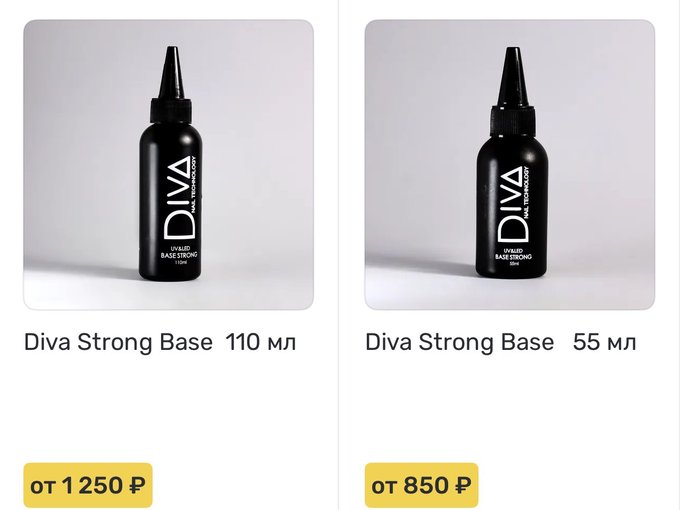
Task: Click the 'BASE STRONG' label on the right bottle
Action: click(x=513, y=257)
